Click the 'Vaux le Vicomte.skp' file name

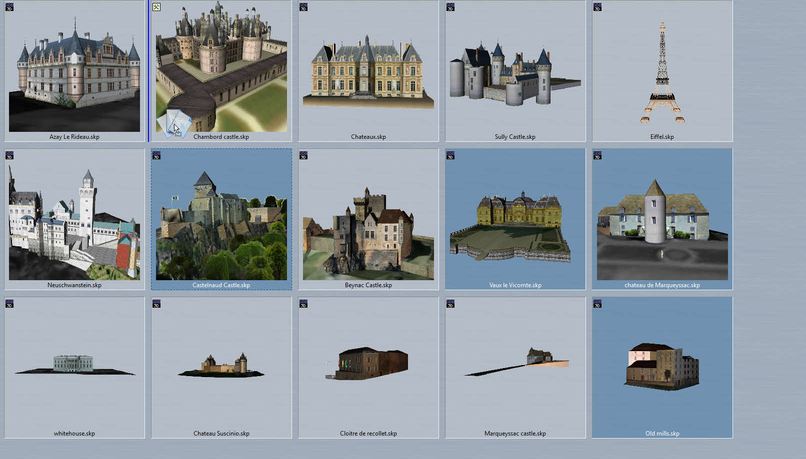click(516, 285)
